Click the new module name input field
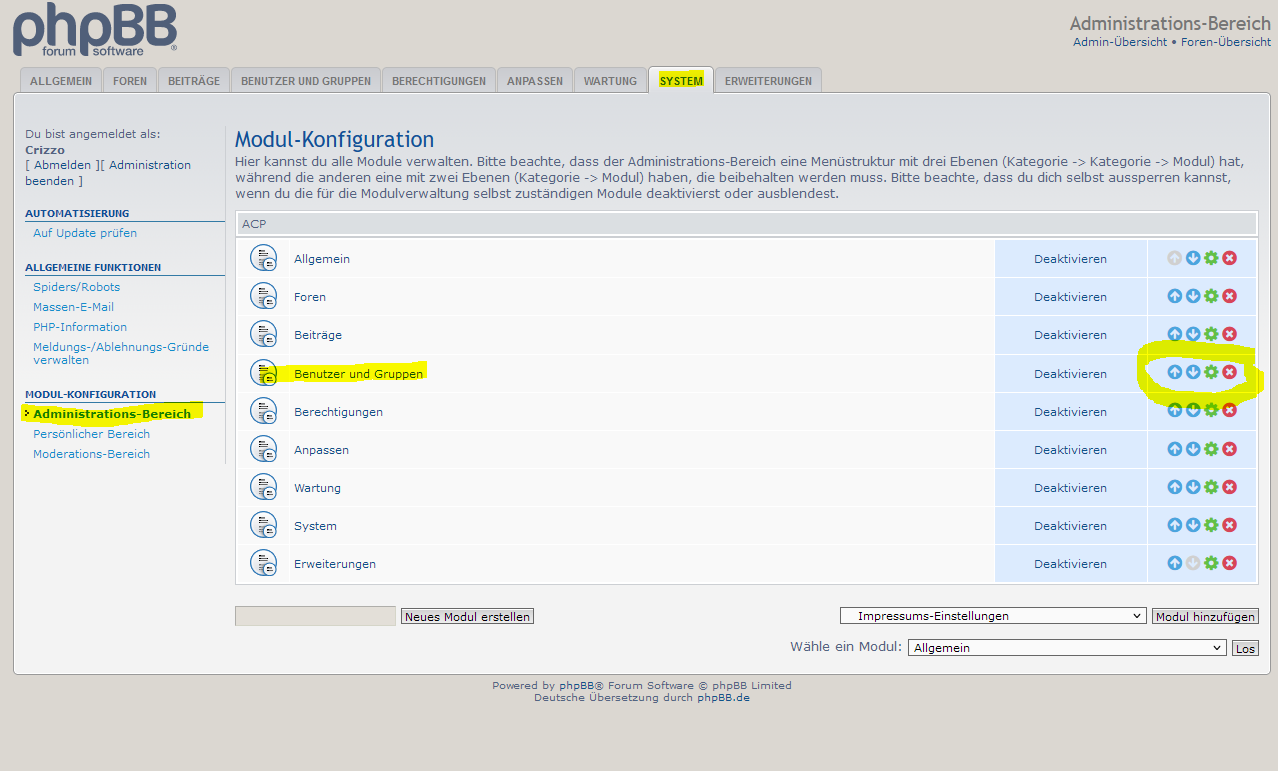Image resolution: width=1278 pixels, height=771 pixels. (x=315, y=617)
